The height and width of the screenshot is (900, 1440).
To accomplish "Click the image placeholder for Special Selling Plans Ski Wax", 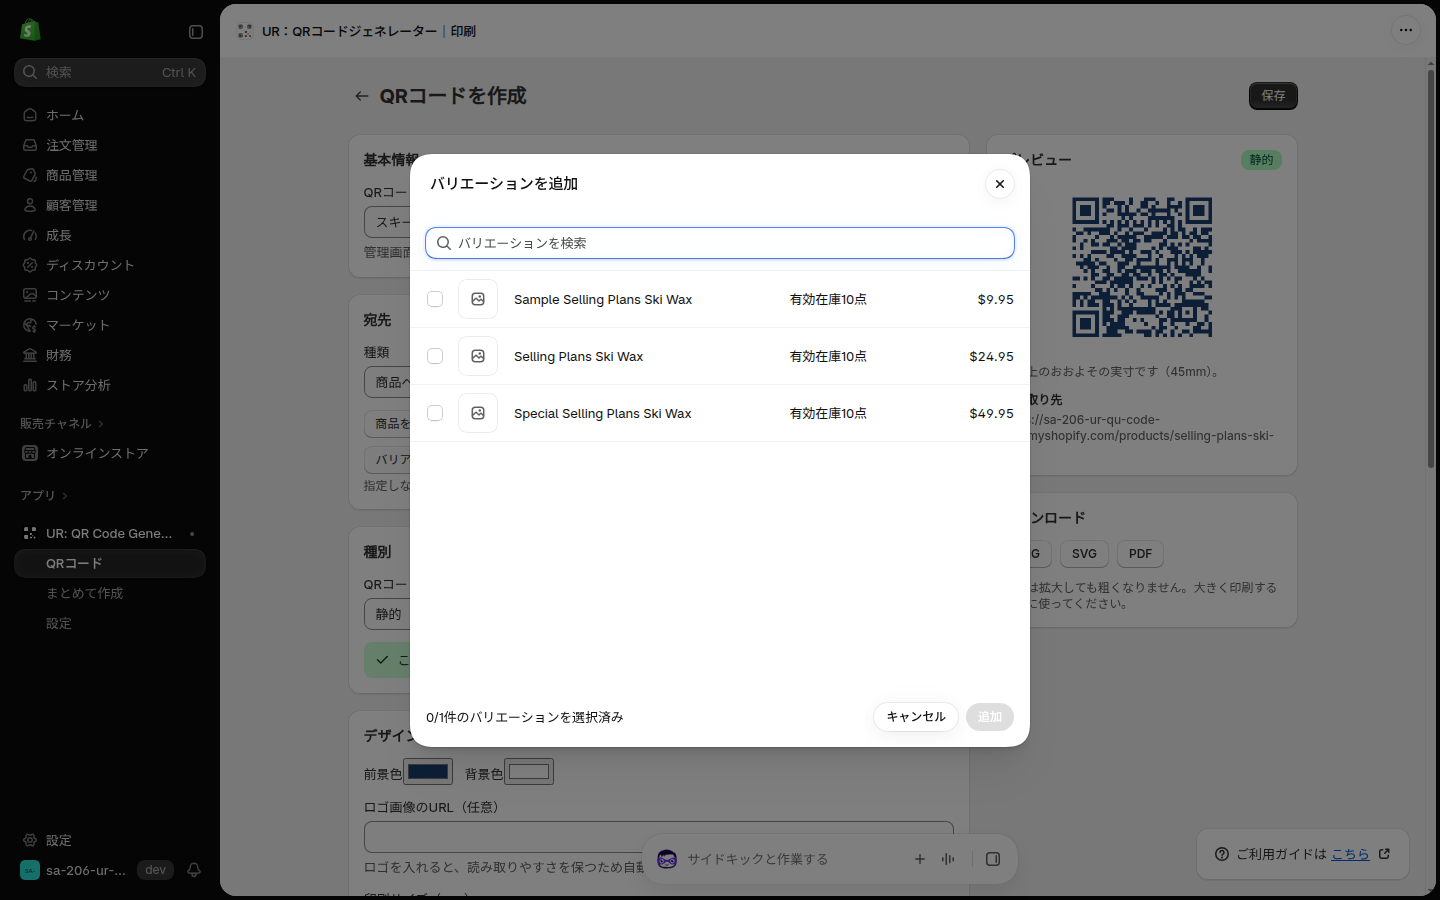I will [478, 413].
